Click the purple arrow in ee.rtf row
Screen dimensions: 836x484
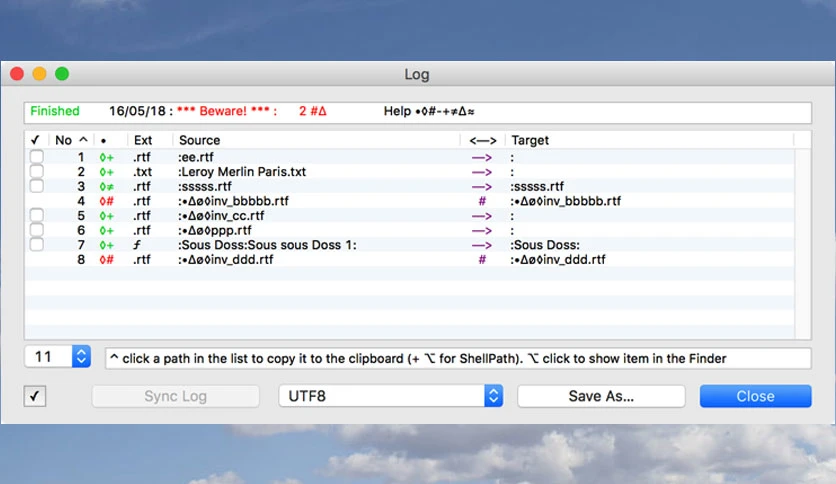pos(481,158)
